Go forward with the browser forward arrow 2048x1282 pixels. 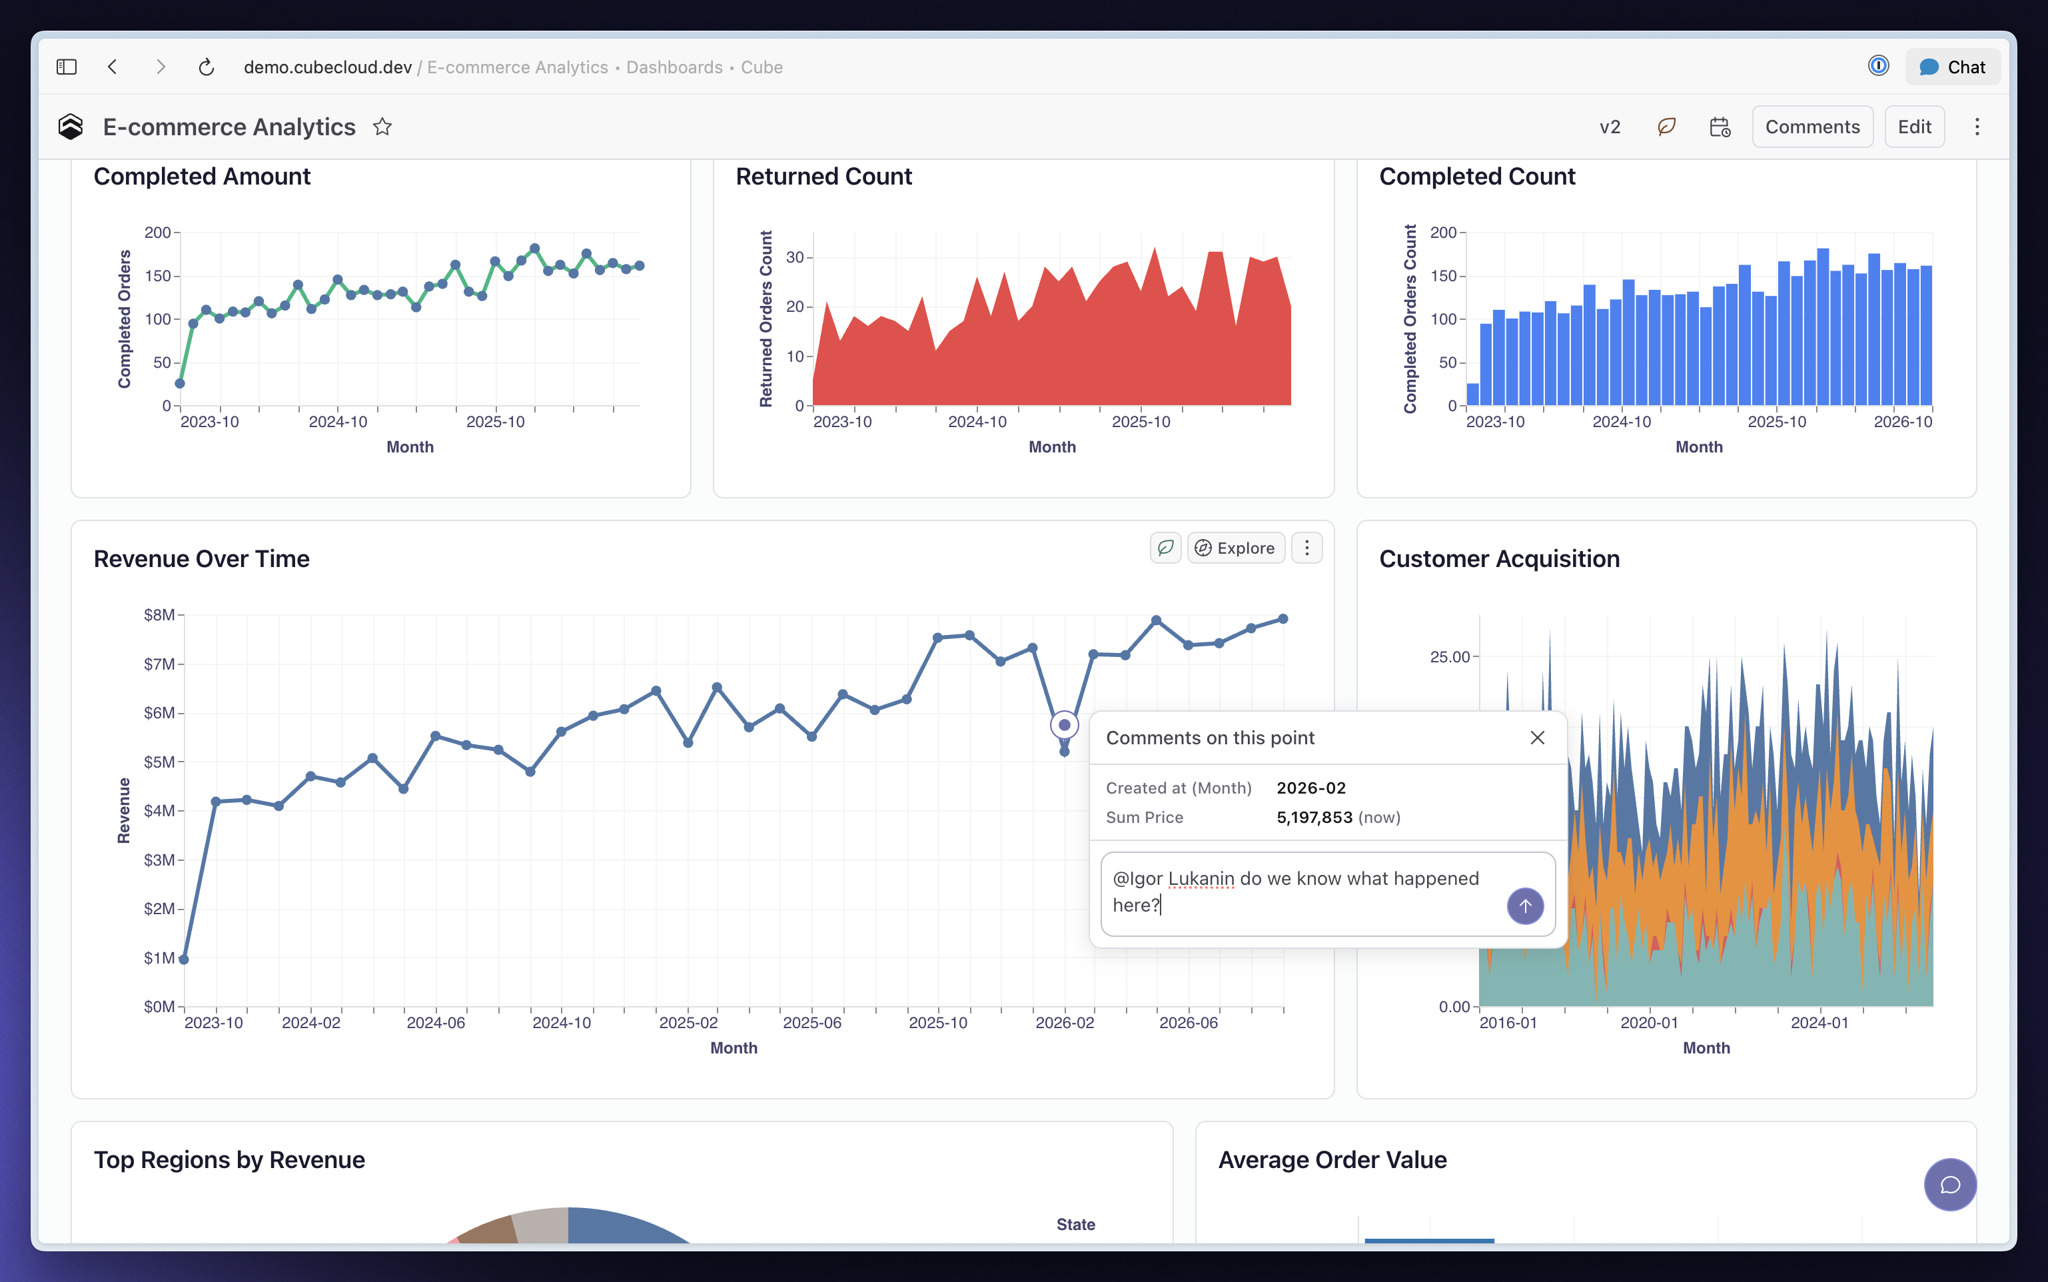(x=160, y=67)
